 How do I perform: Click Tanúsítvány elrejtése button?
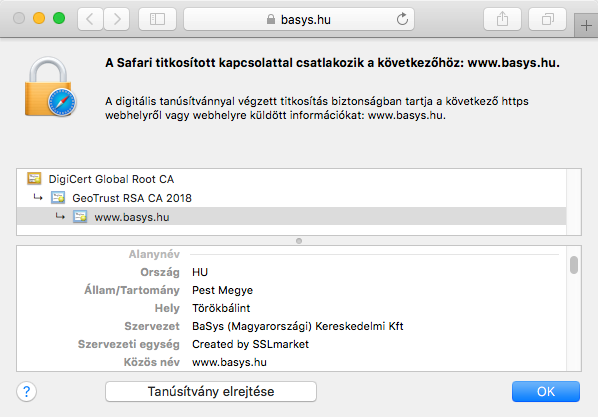click(x=211, y=391)
